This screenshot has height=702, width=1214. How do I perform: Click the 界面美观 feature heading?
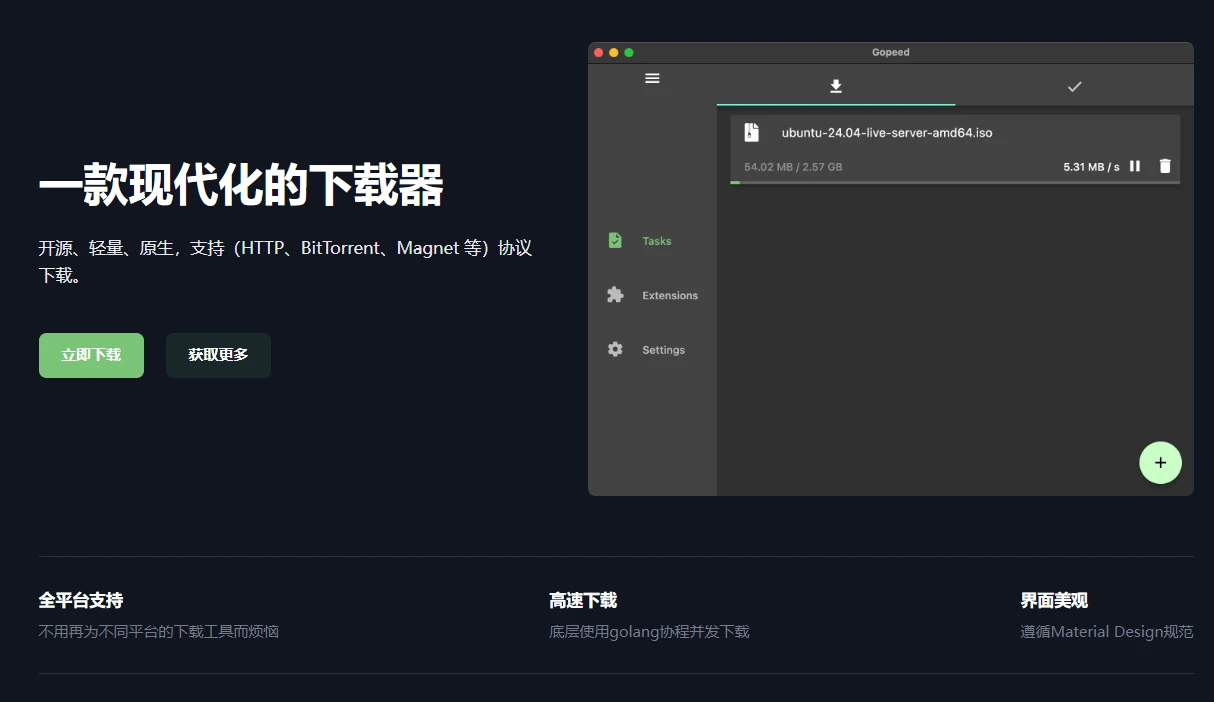(x=1054, y=600)
